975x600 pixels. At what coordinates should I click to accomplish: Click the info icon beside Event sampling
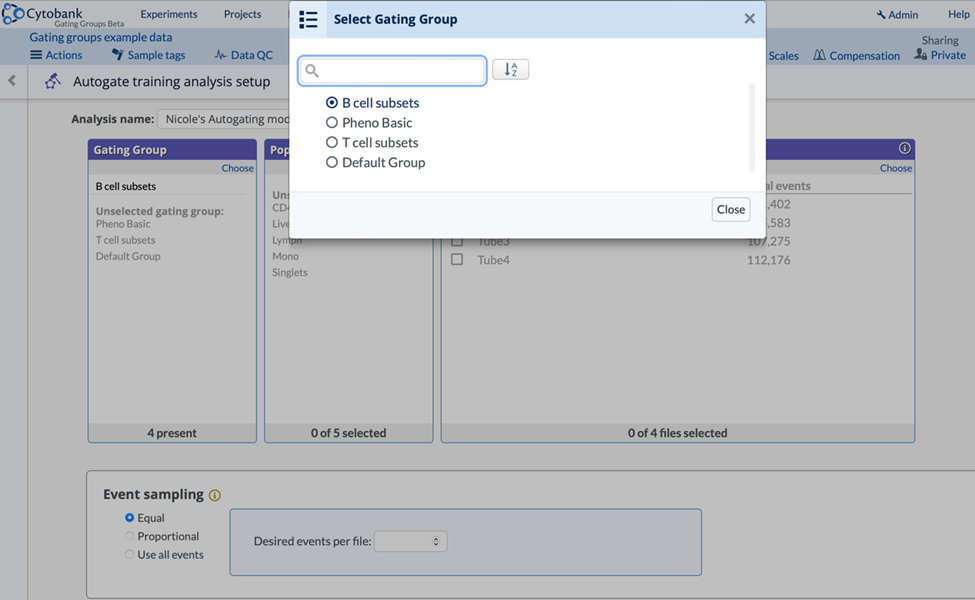(x=215, y=495)
